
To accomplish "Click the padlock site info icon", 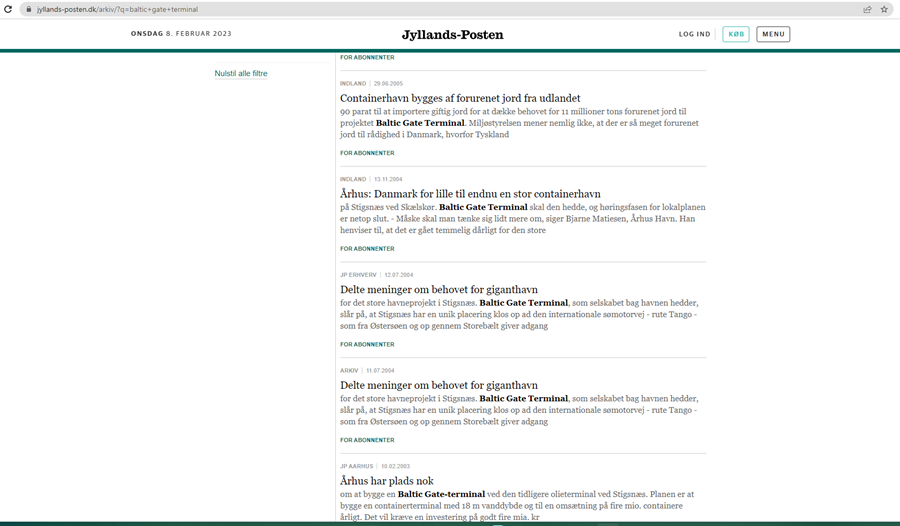I will tap(28, 9).
